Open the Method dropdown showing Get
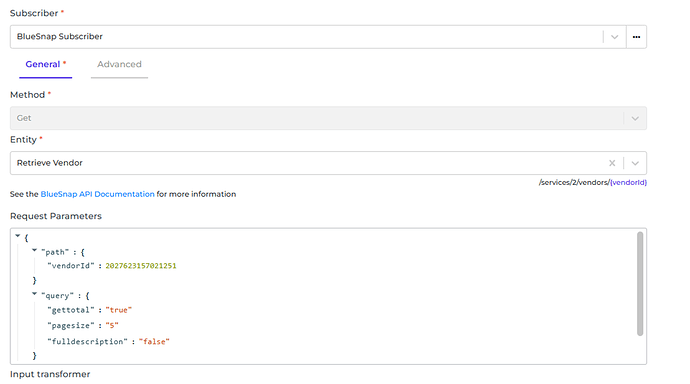The width and height of the screenshot is (690, 384). click(328, 118)
